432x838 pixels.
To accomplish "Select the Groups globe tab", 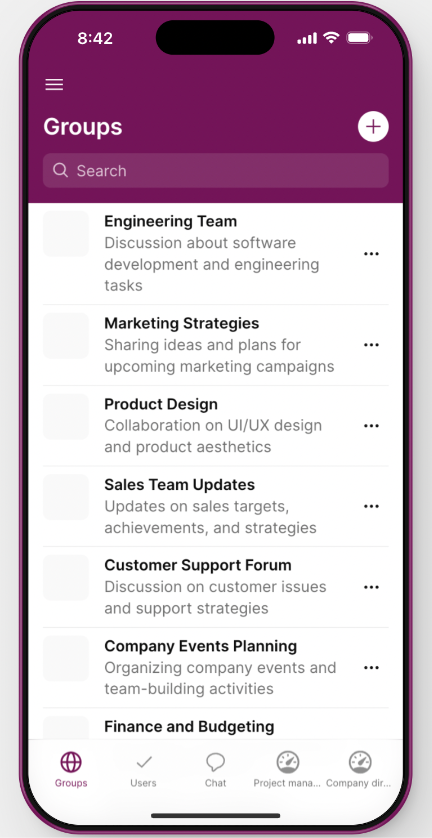I will pos(71,770).
